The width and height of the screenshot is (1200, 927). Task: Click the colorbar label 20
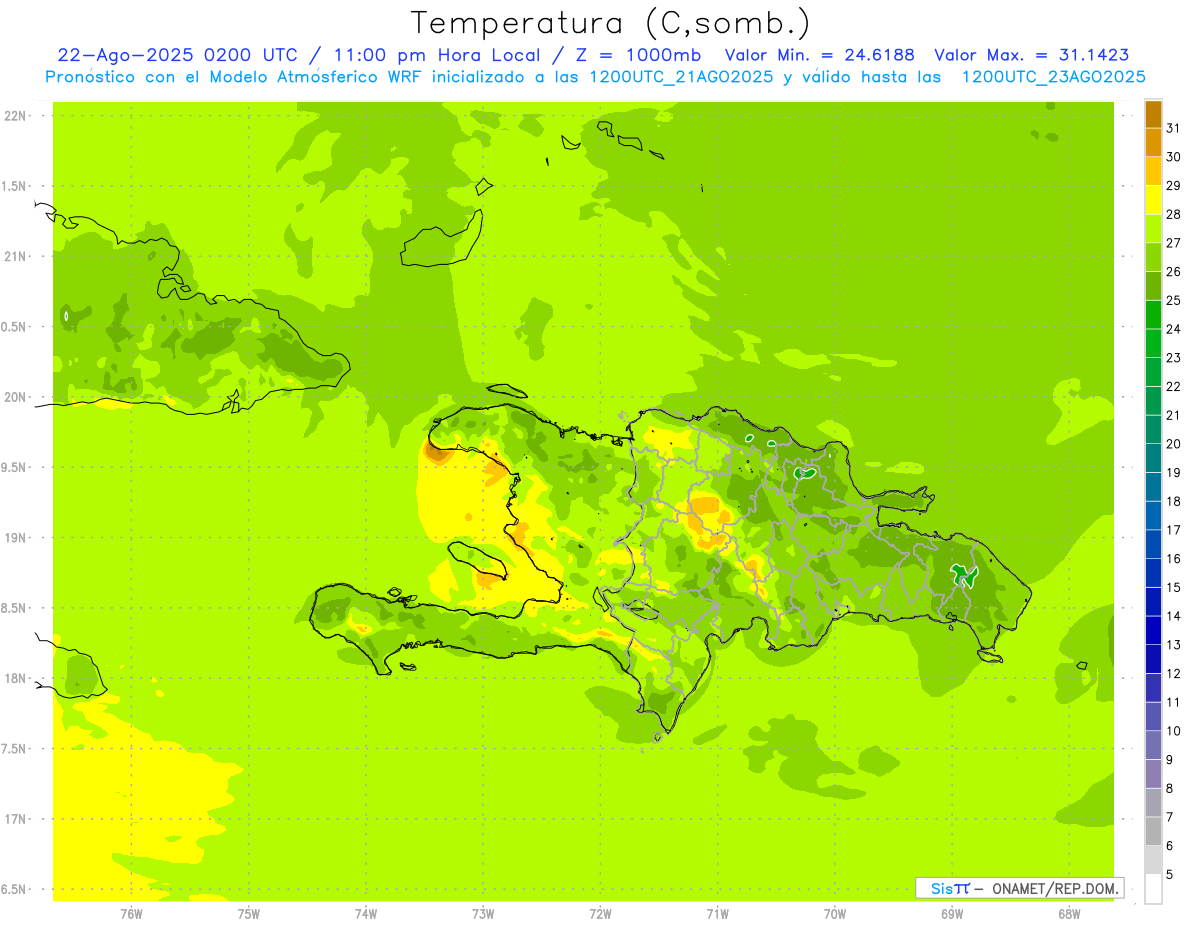(1174, 444)
